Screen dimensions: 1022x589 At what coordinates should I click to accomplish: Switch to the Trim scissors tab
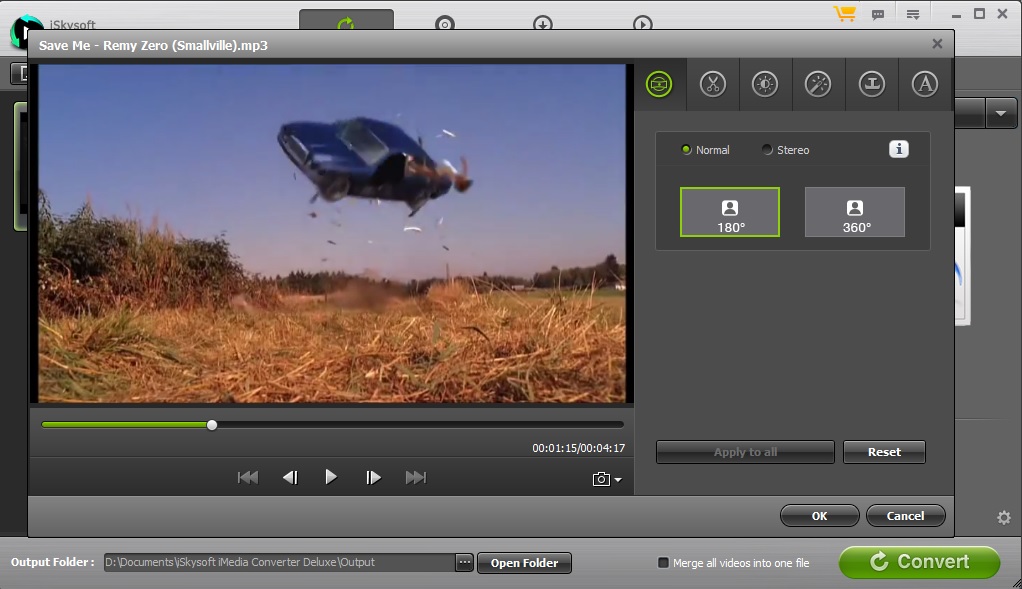pos(712,84)
